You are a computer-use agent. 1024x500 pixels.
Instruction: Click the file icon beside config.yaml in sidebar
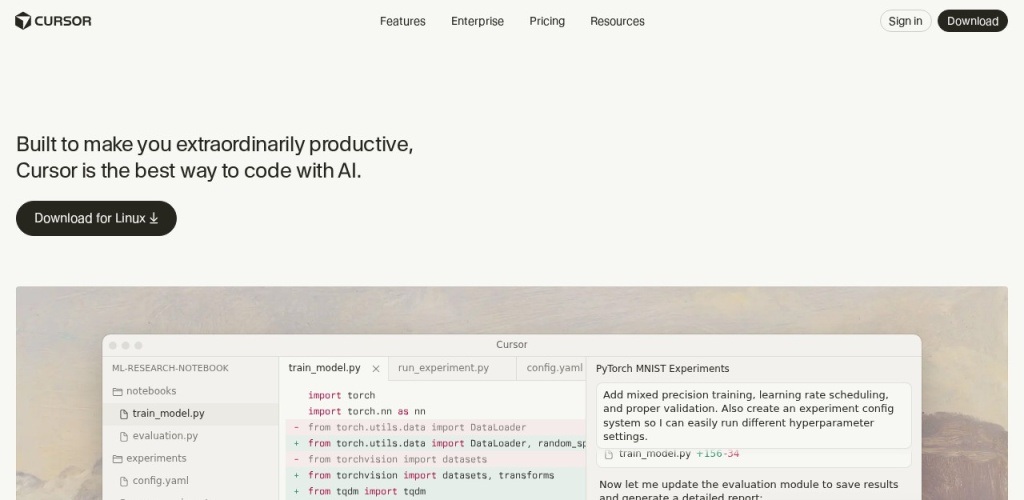(x=124, y=481)
